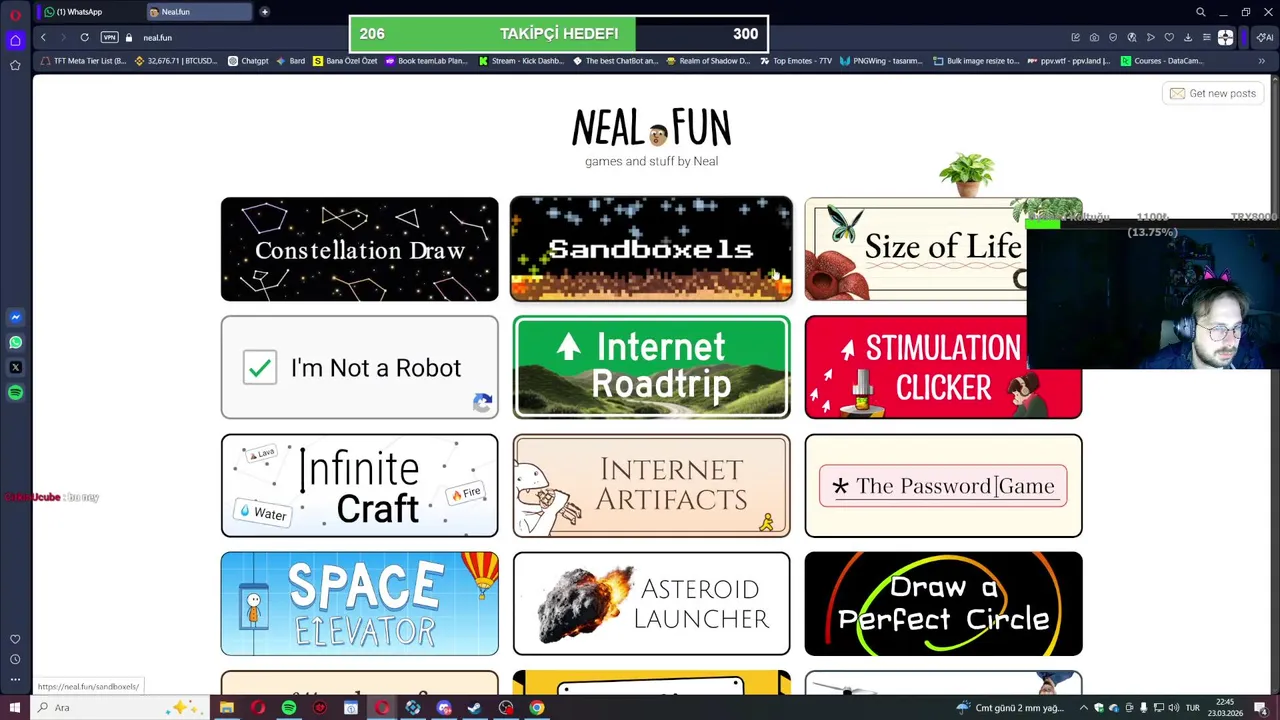Open the Infinite Craft card

(x=359, y=485)
